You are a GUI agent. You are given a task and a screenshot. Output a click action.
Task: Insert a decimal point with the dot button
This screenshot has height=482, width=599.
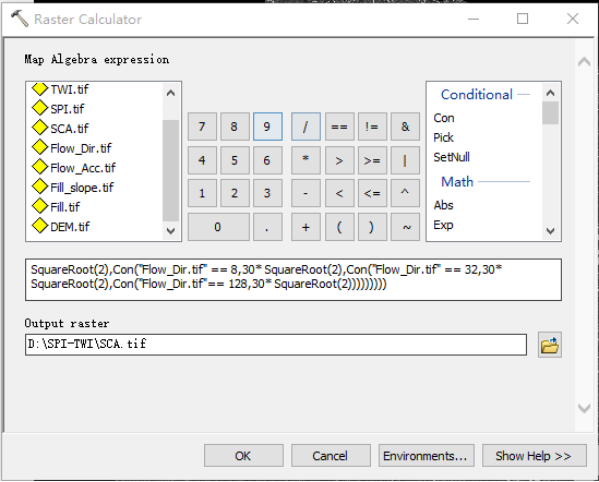click(267, 227)
